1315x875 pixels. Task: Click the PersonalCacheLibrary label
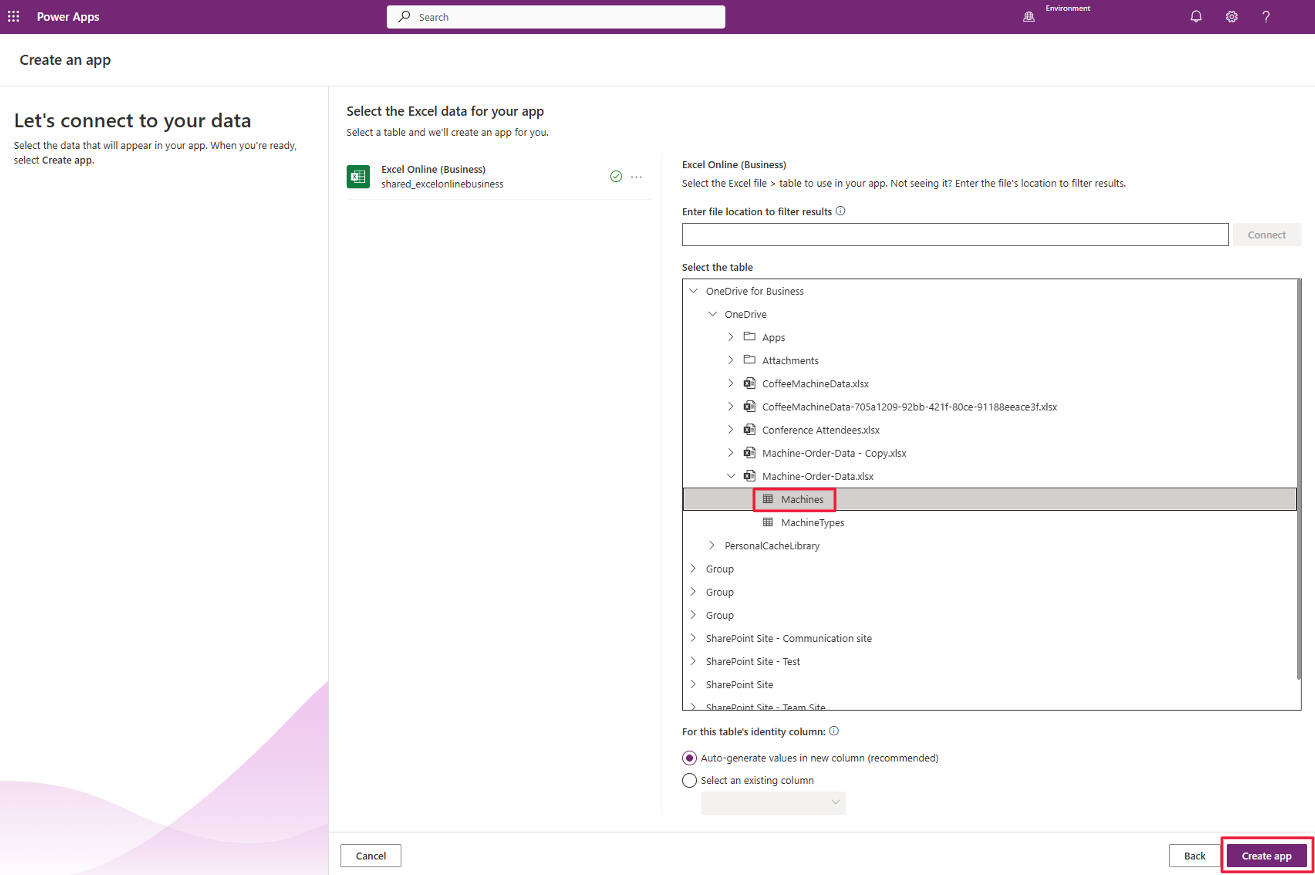[772, 546]
